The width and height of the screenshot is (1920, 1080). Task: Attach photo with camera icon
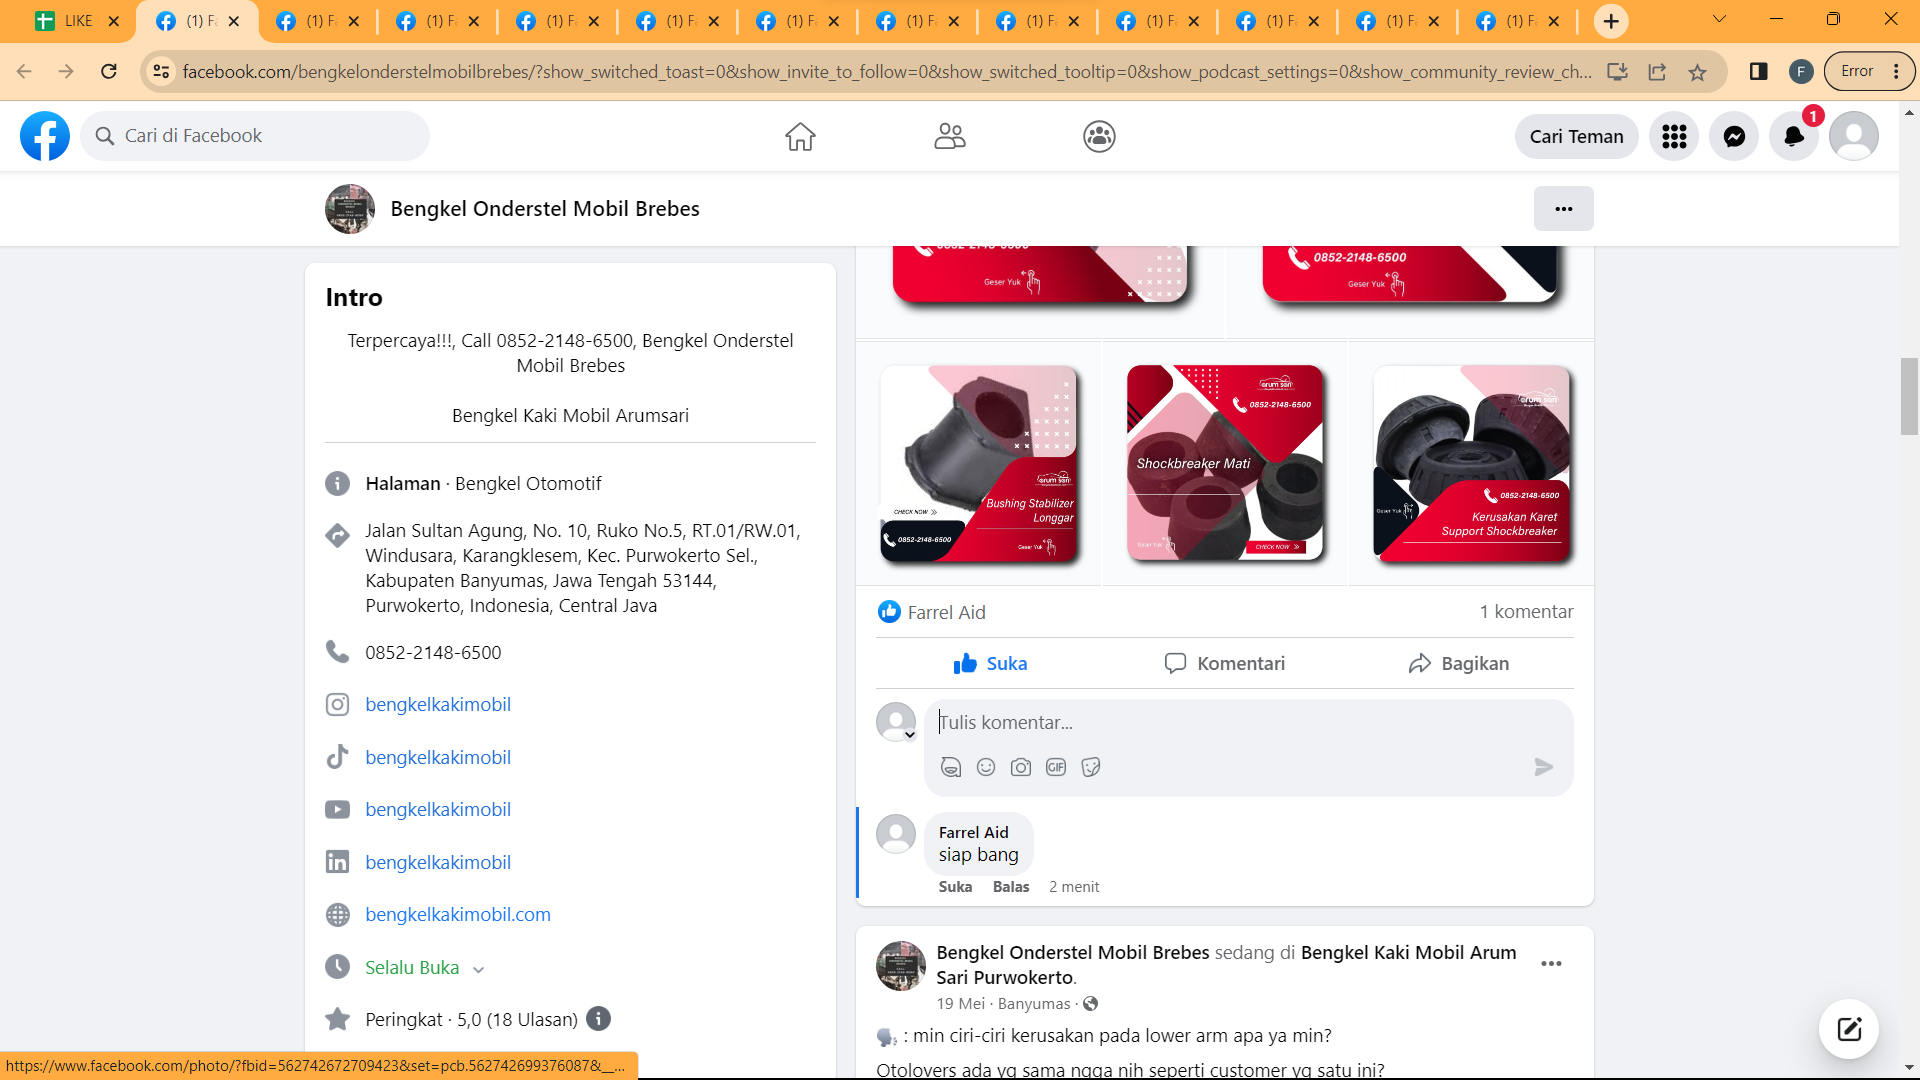[1021, 767]
